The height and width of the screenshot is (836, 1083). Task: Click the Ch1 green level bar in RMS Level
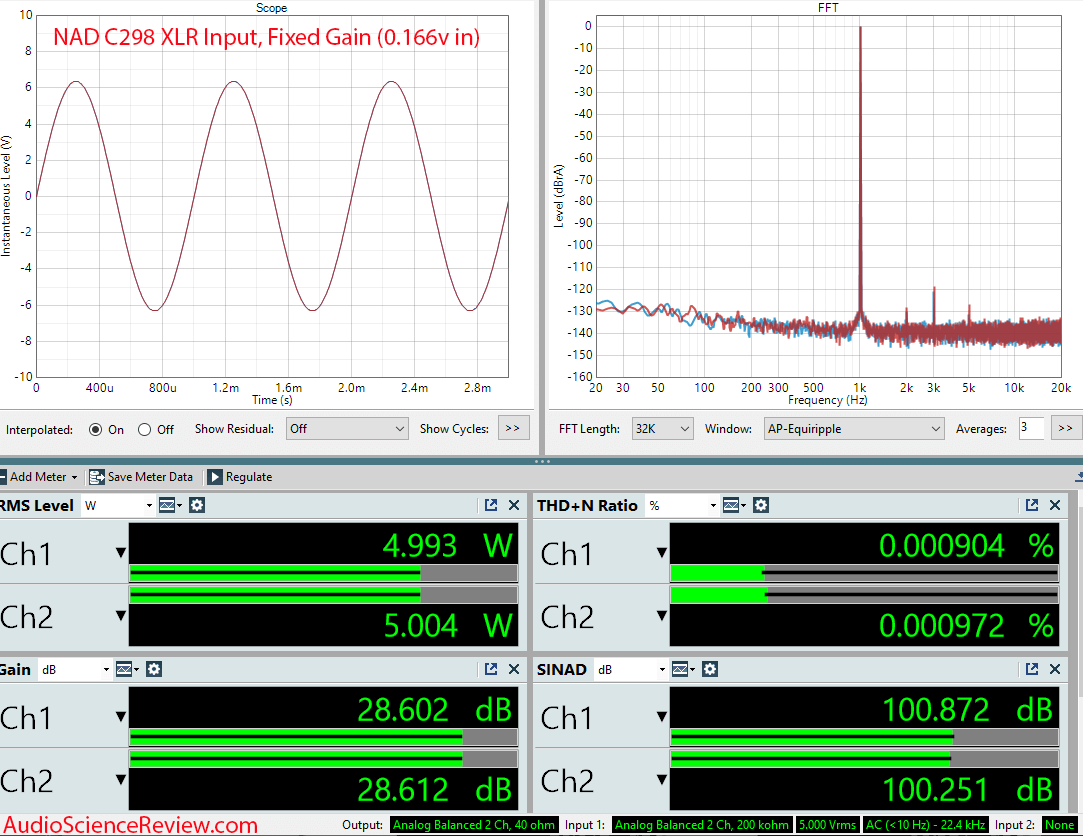(275, 572)
